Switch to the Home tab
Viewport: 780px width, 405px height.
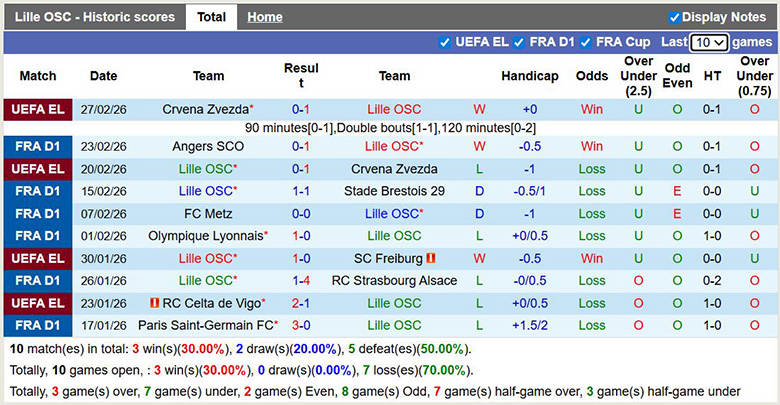click(x=264, y=17)
